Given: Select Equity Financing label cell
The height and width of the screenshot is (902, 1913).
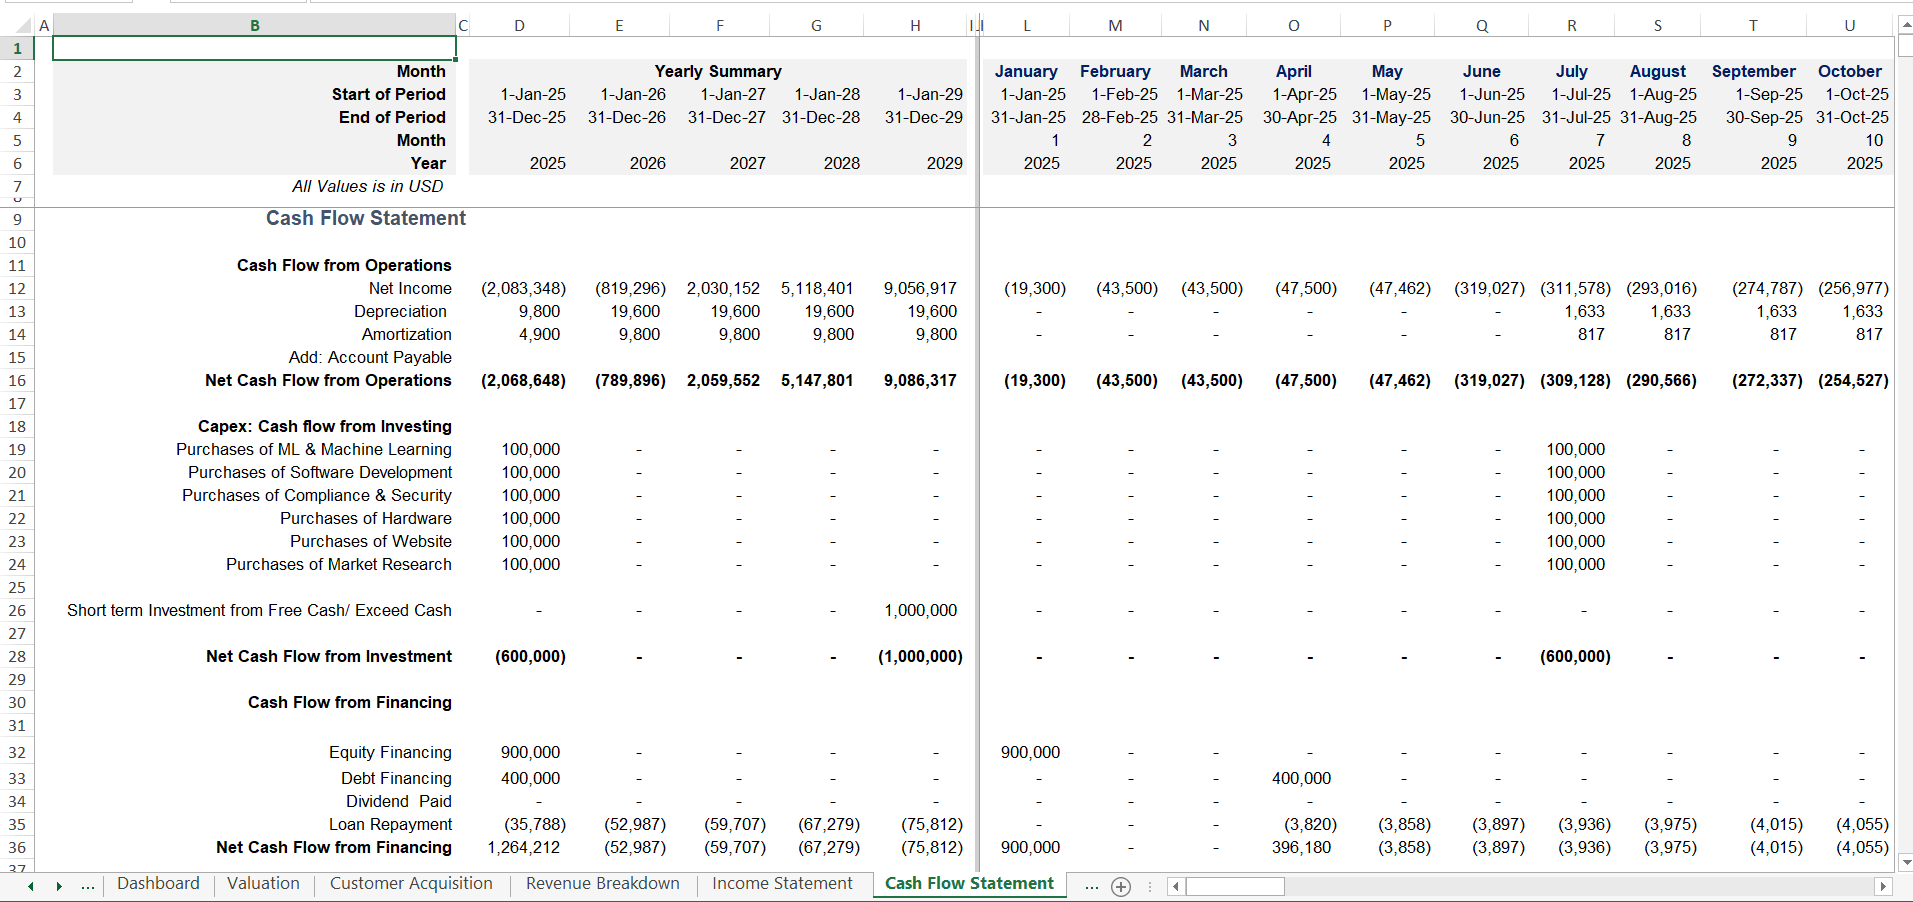Looking at the screenshot, I should tap(390, 753).
